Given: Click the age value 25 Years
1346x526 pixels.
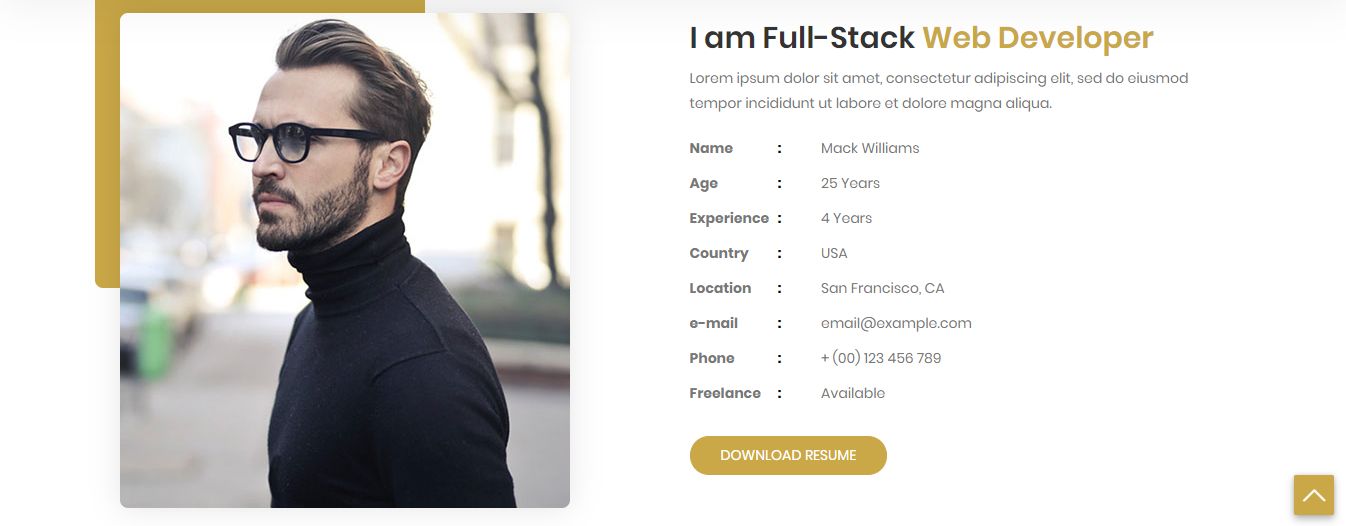Looking at the screenshot, I should coord(850,183).
